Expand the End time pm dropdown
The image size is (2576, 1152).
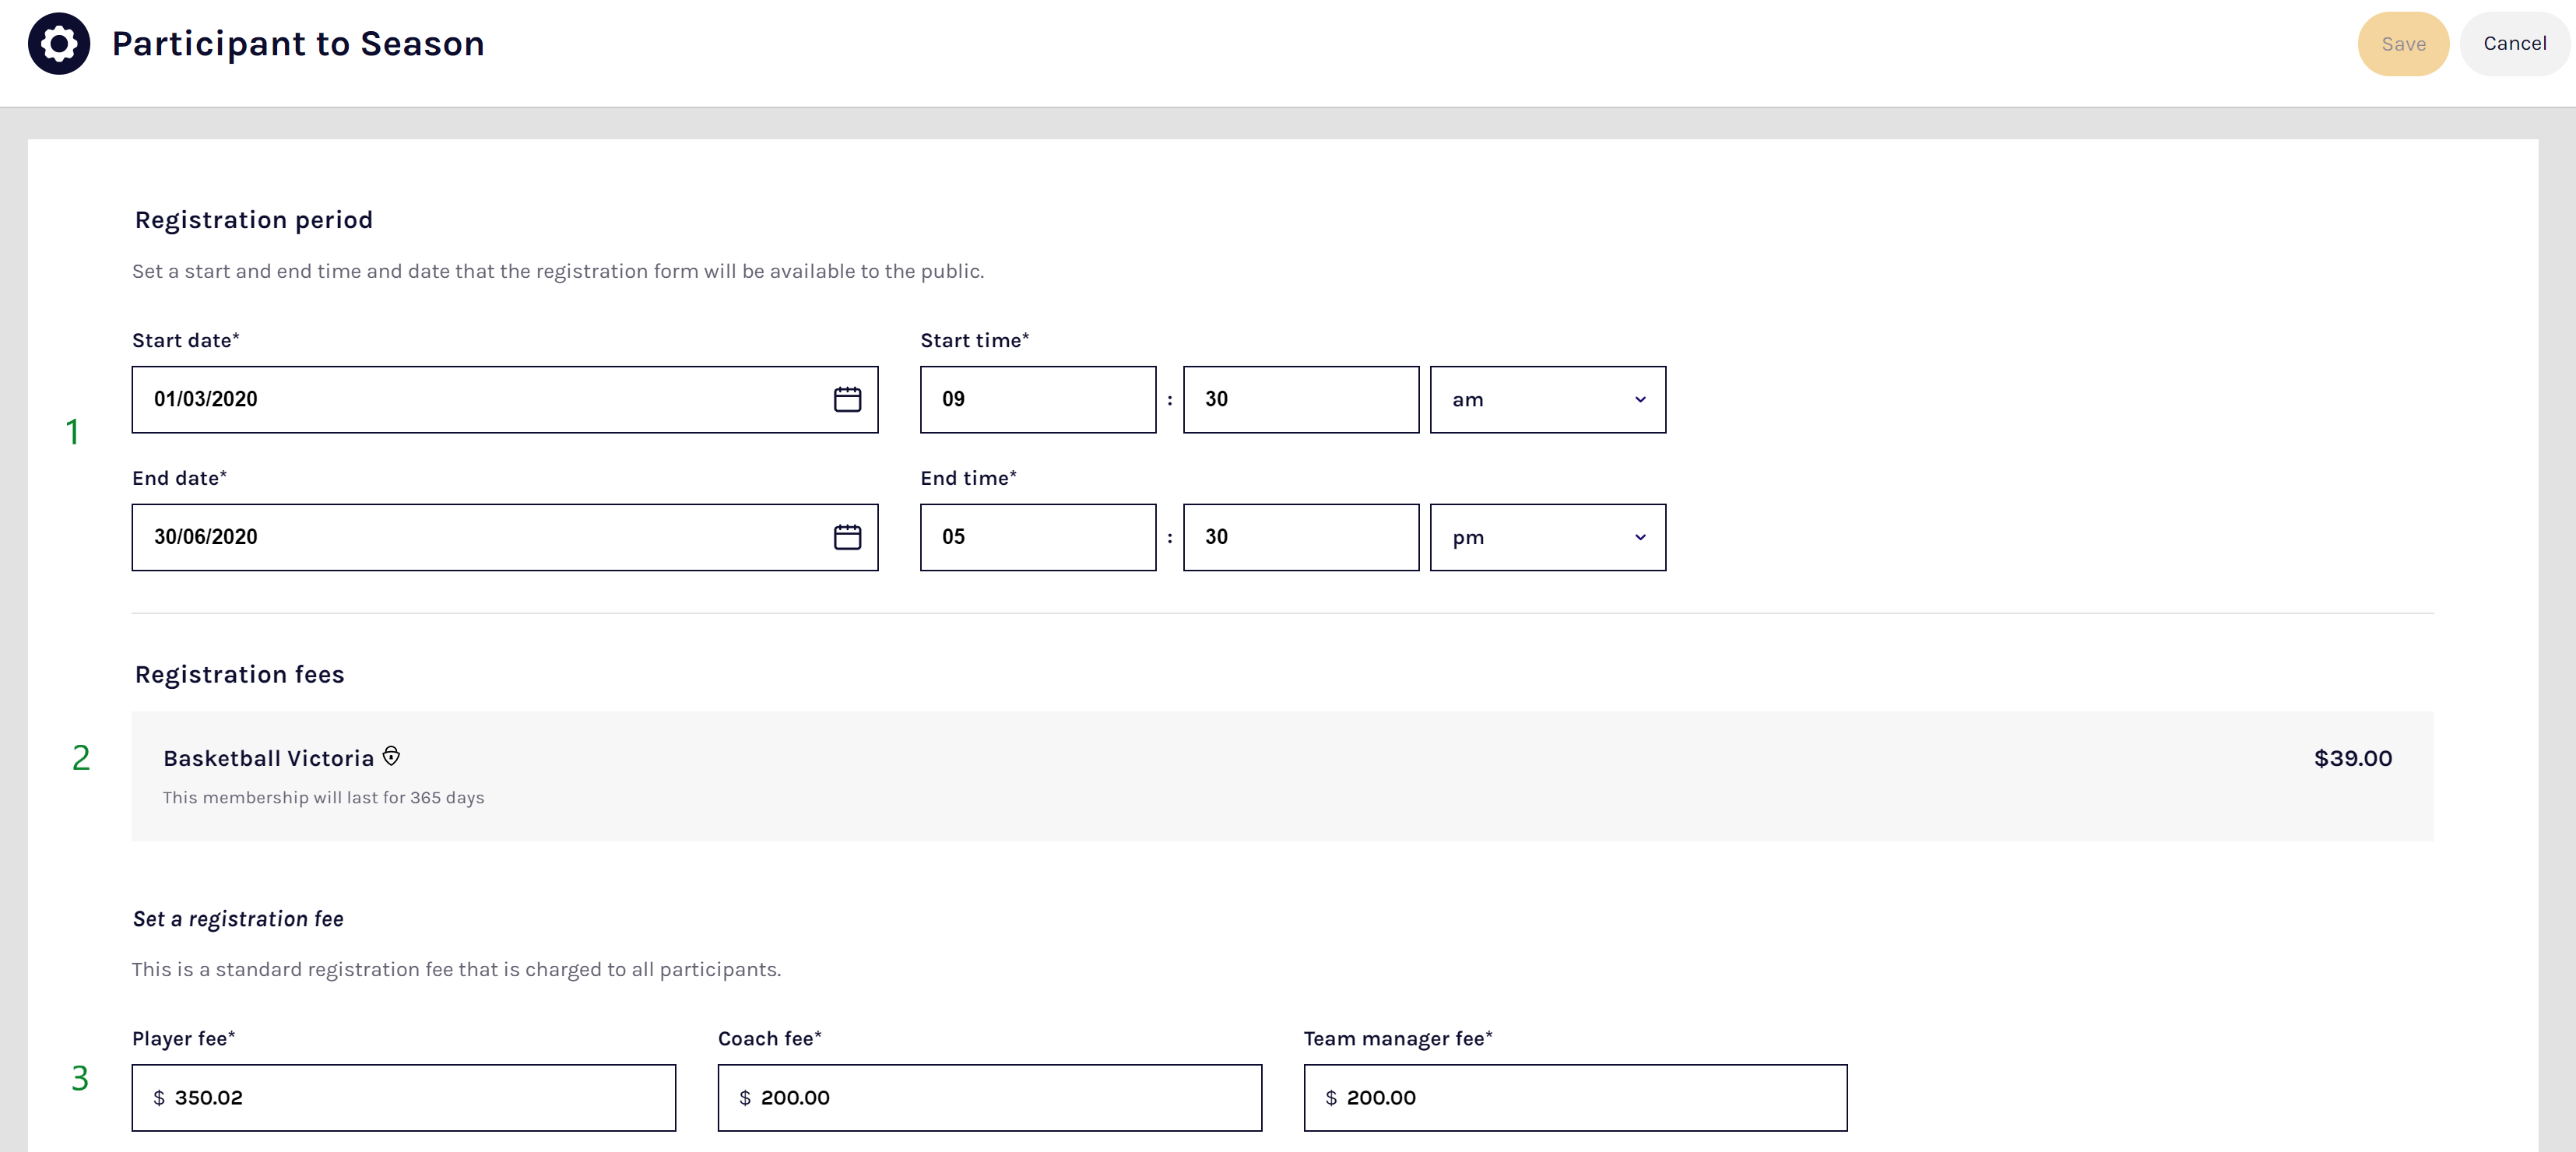pos(1545,538)
